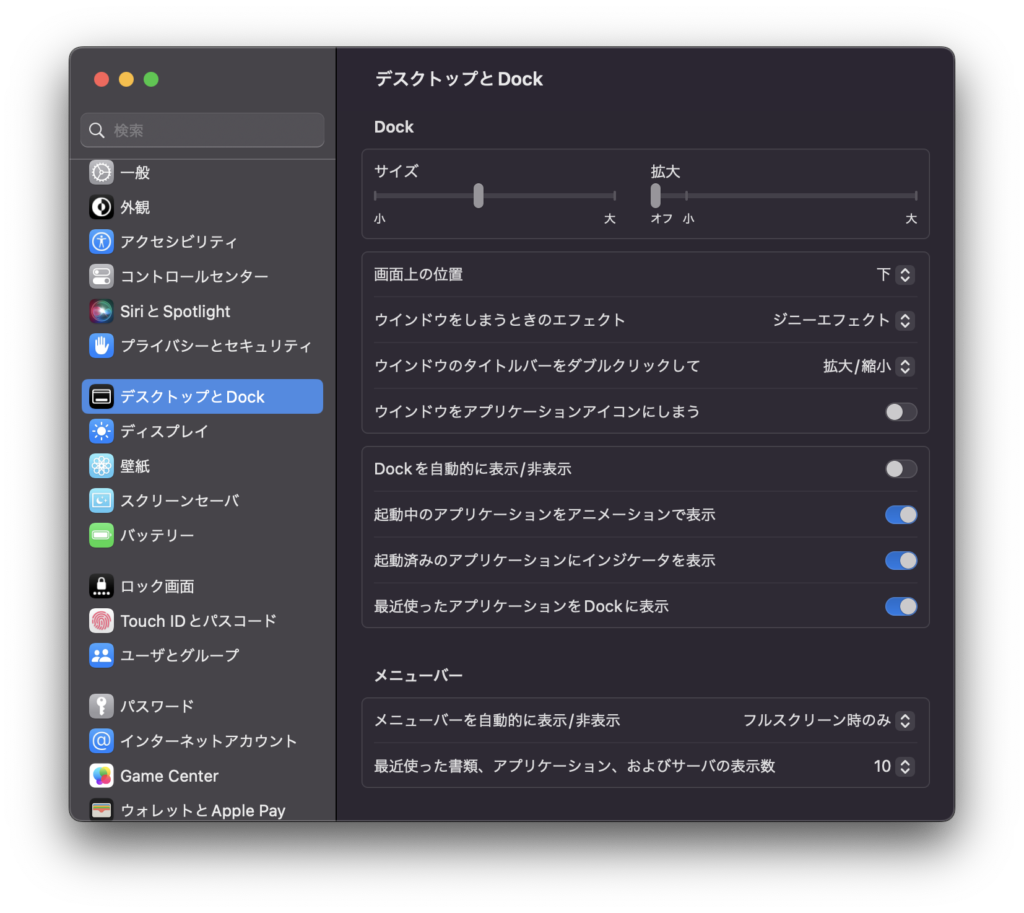Click the magnifier icon in search field
Image resolution: width=1024 pixels, height=913 pixels.
(x=97, y=130)
